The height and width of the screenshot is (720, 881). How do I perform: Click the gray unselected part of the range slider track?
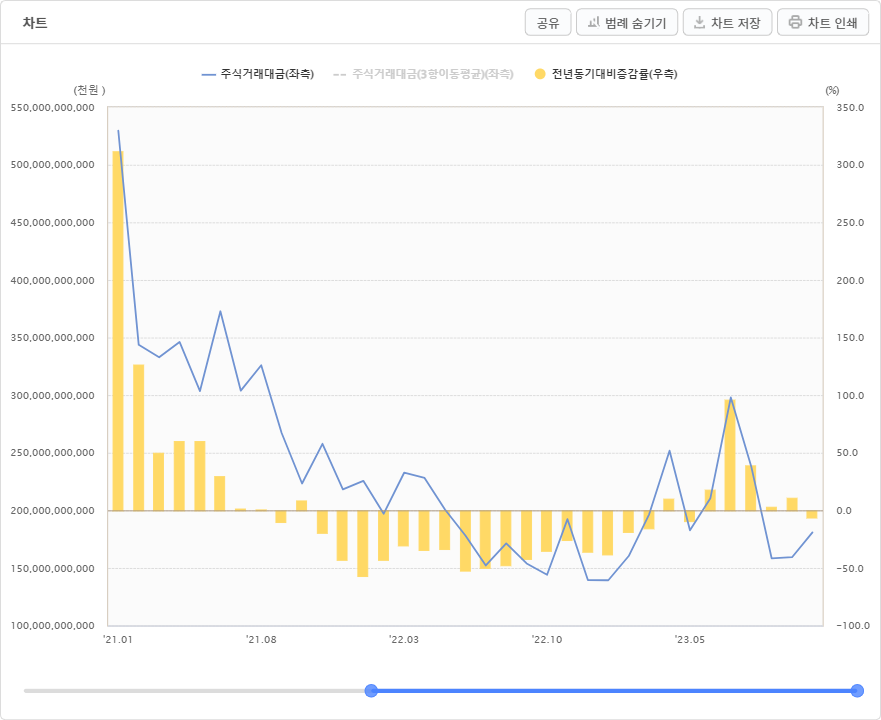point(194,691)
